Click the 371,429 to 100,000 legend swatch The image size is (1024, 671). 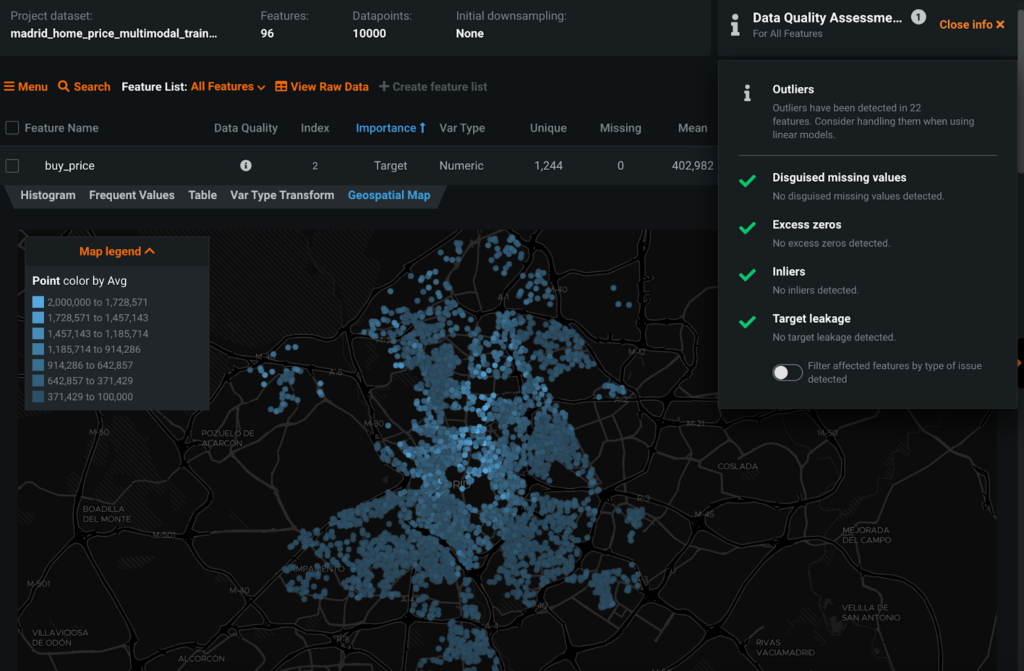(38, 397)
